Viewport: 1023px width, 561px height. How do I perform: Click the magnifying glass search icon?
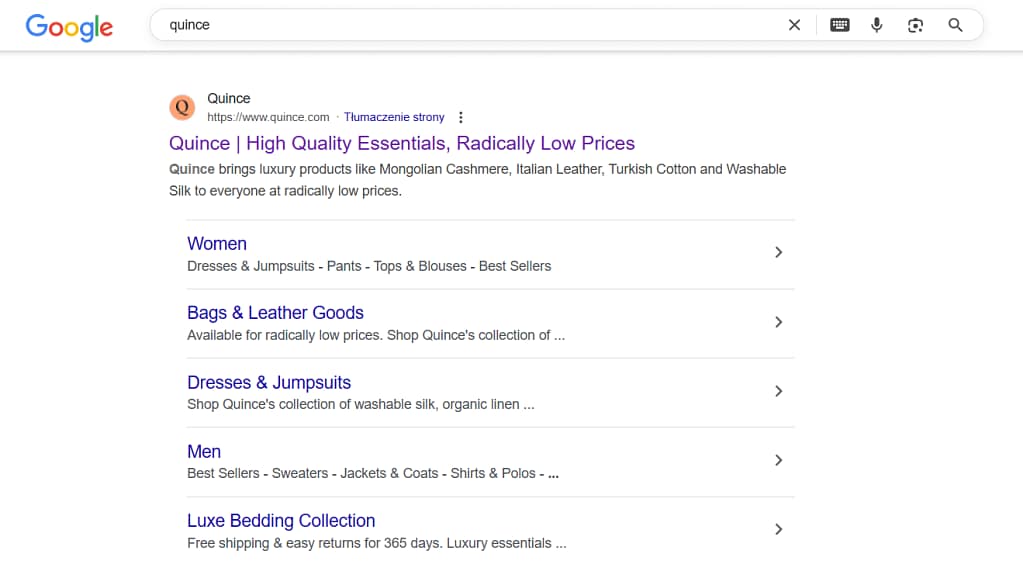(x=955, y=25)
